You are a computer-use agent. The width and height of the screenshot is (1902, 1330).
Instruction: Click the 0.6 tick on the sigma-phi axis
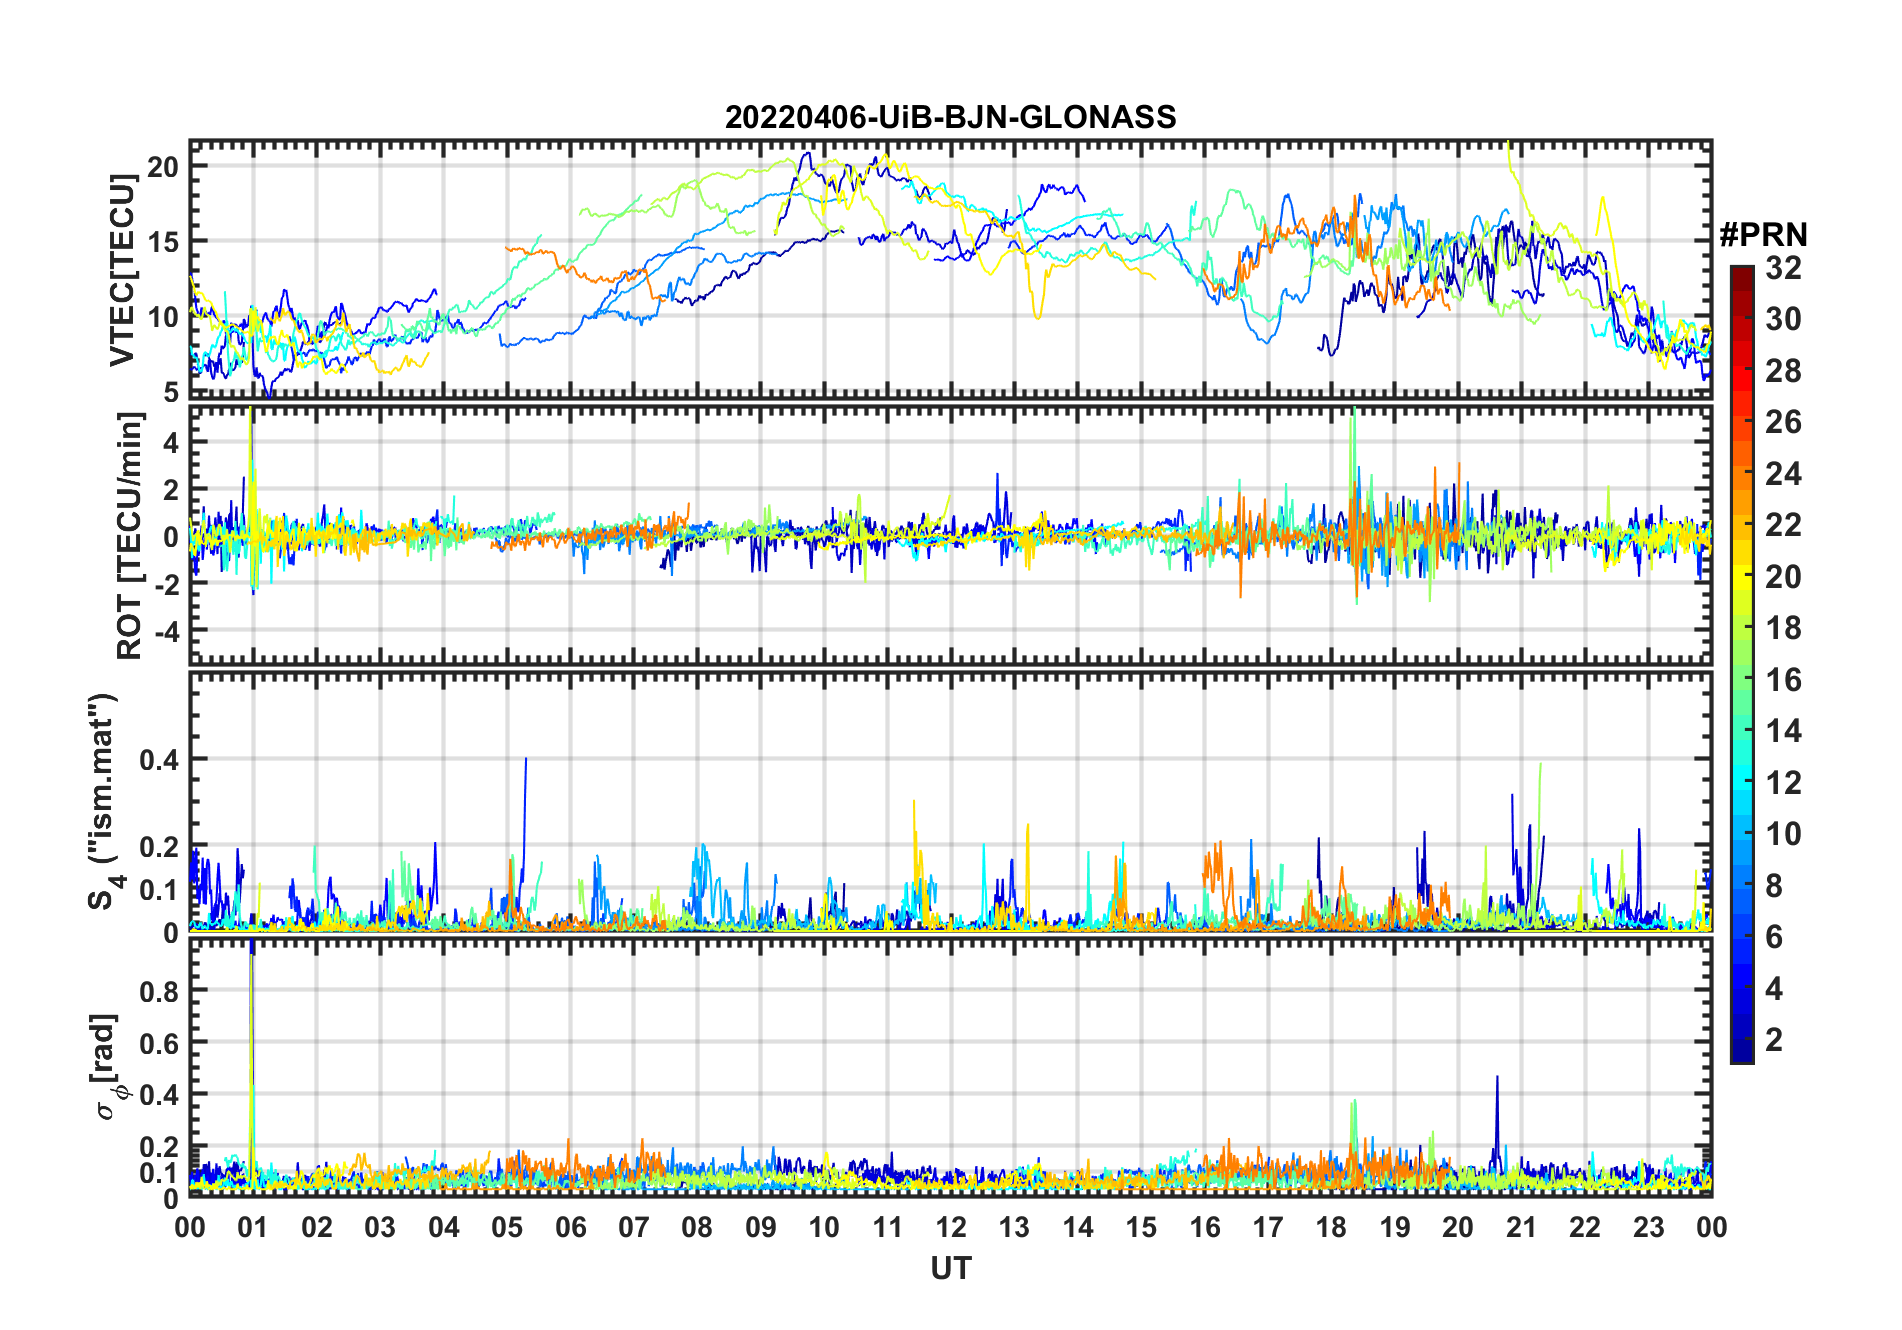(x=160, y=1043)
